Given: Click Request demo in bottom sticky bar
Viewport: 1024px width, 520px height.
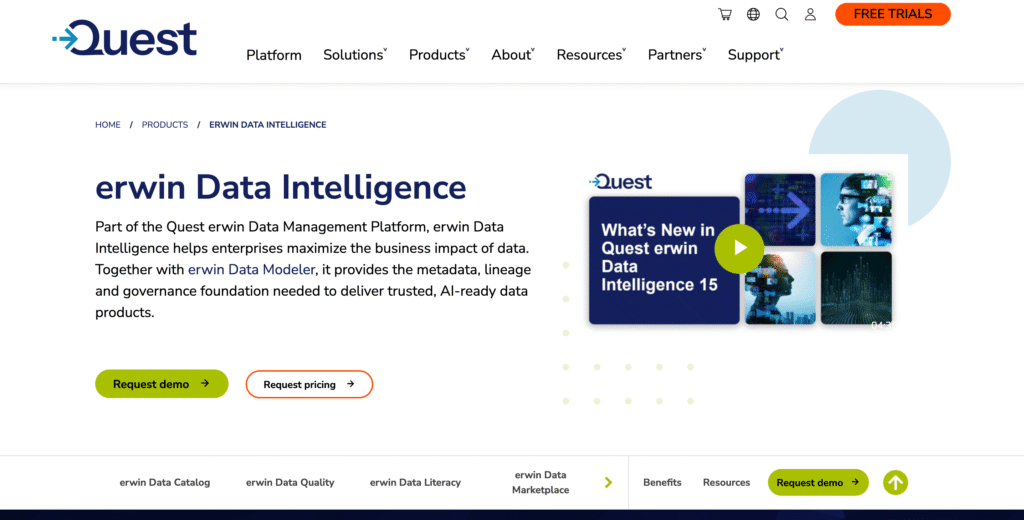Looking at the screenshot, I should coord(818,483).
